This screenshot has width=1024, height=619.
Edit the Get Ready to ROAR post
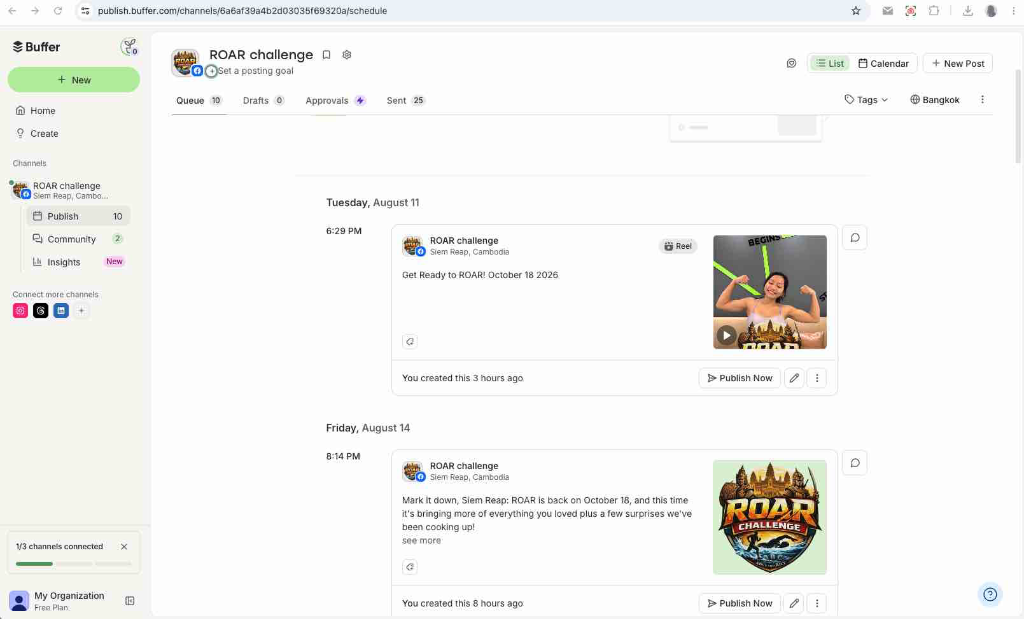coord(794,378)
